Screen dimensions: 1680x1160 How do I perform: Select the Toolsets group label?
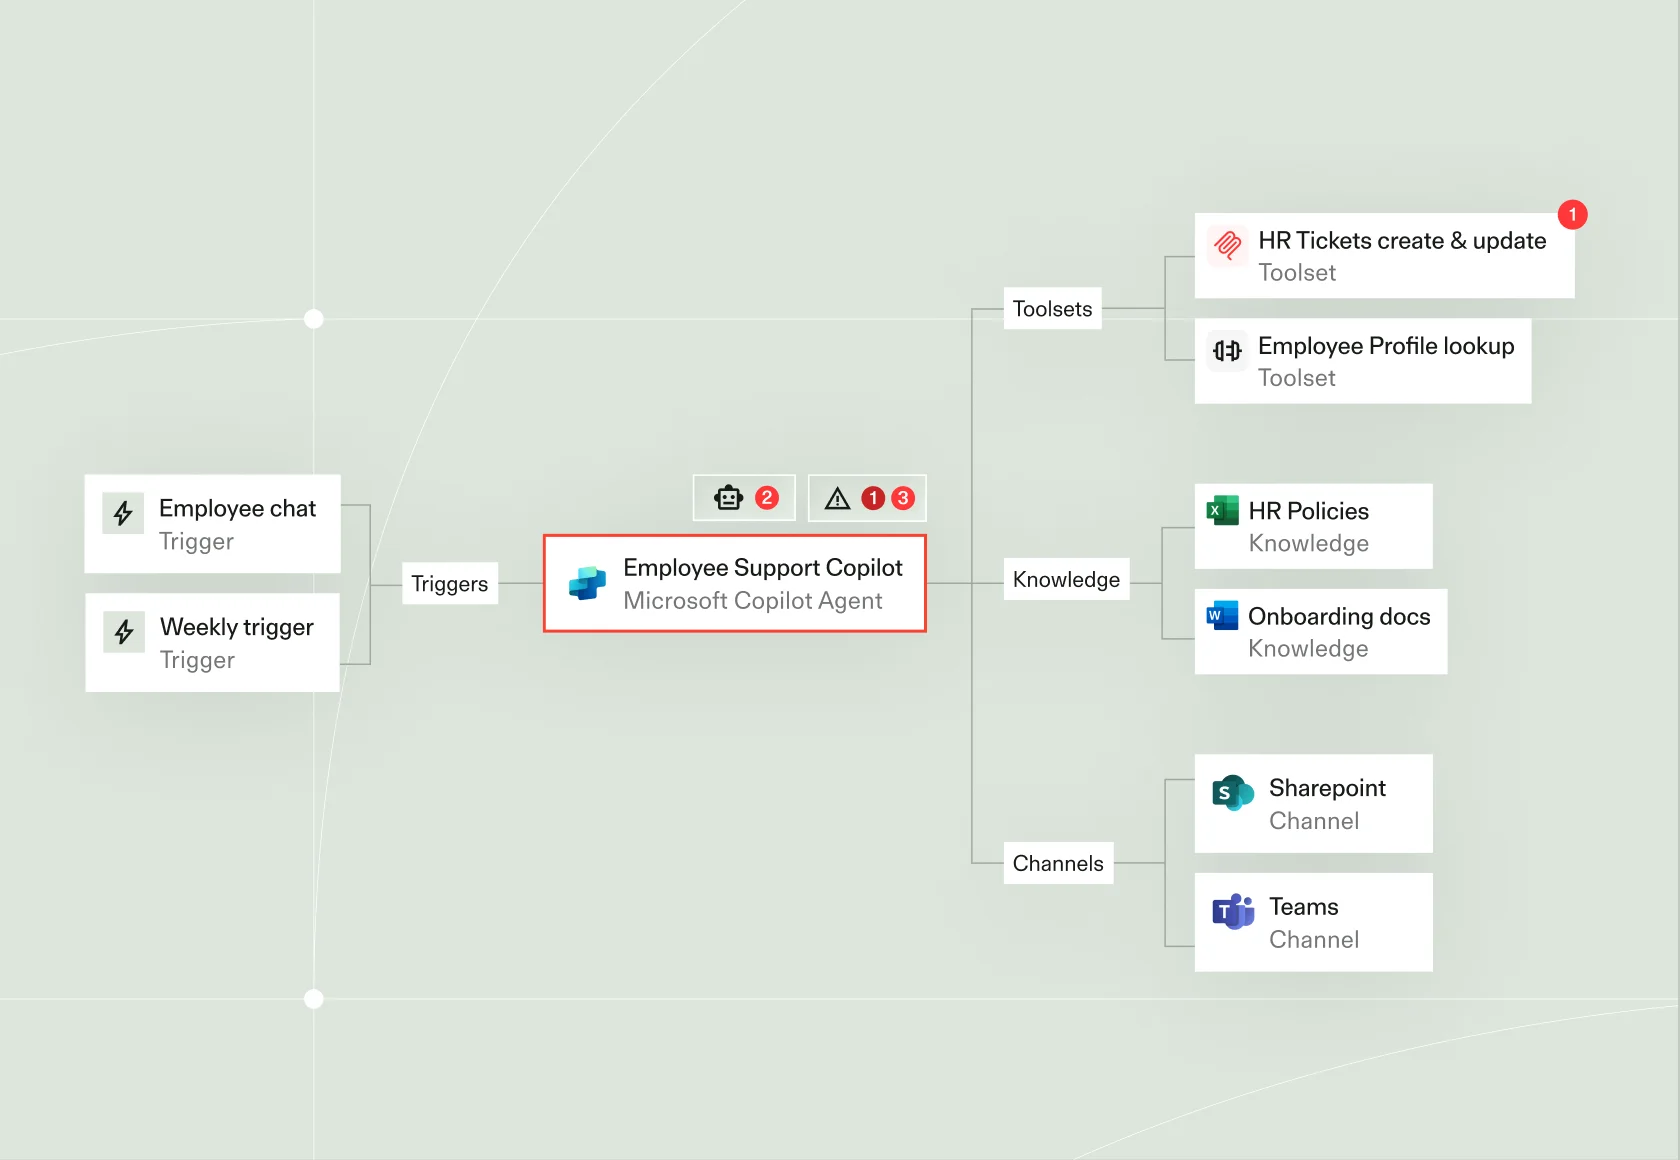pyautogui.click(x=1052, y=309)
